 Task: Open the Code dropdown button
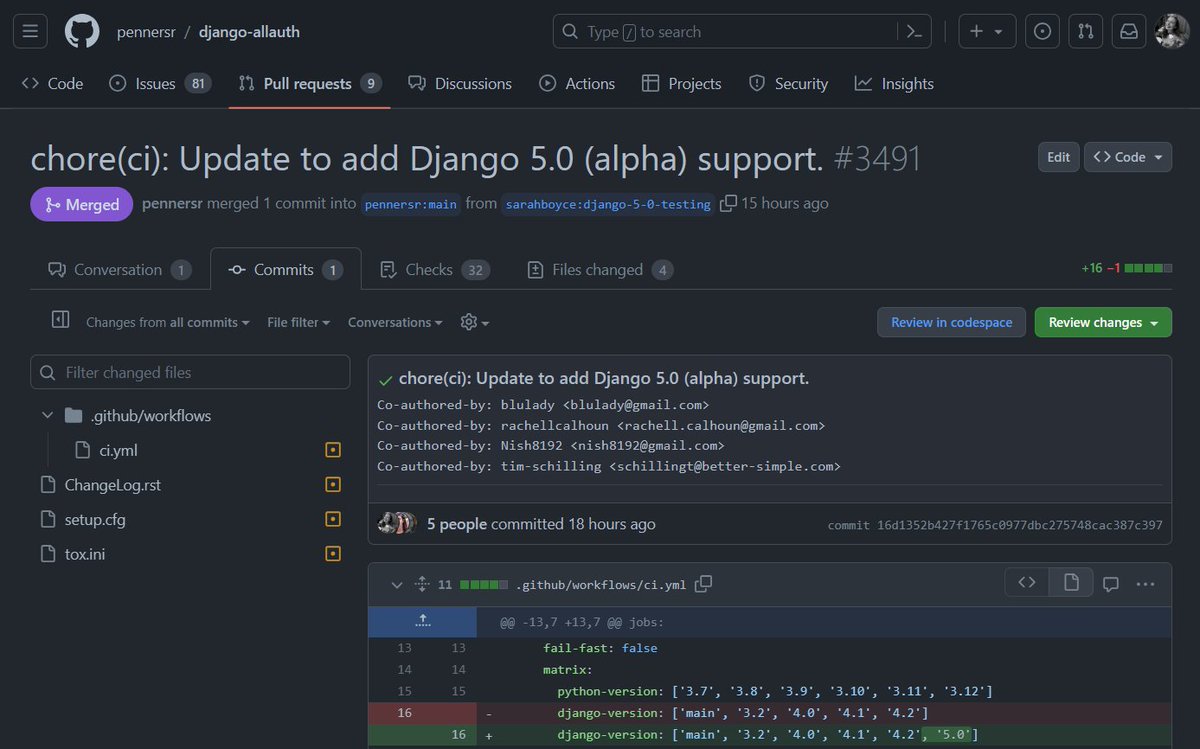[1128, 157]
